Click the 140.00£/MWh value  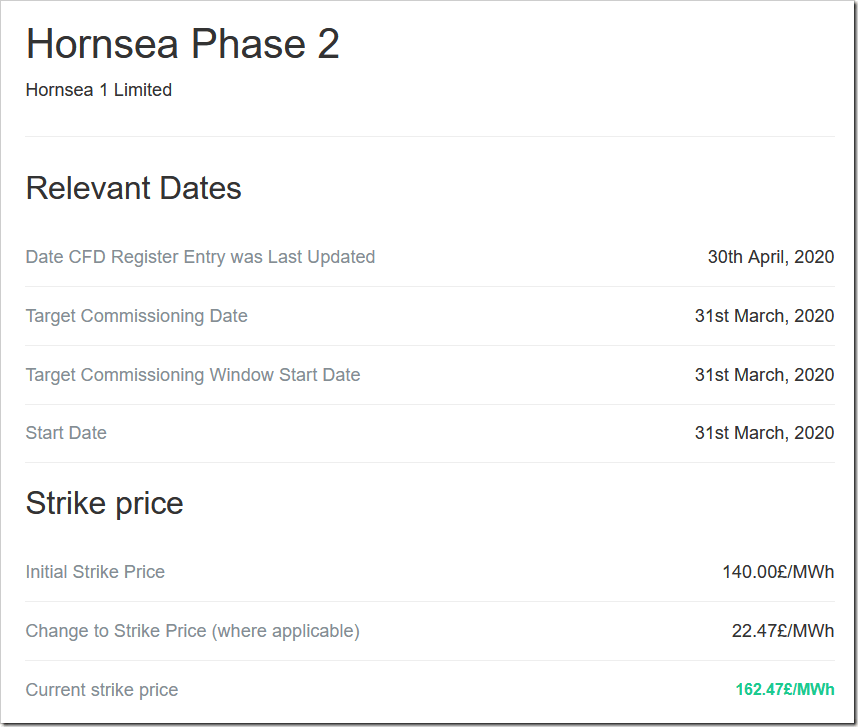778,572
